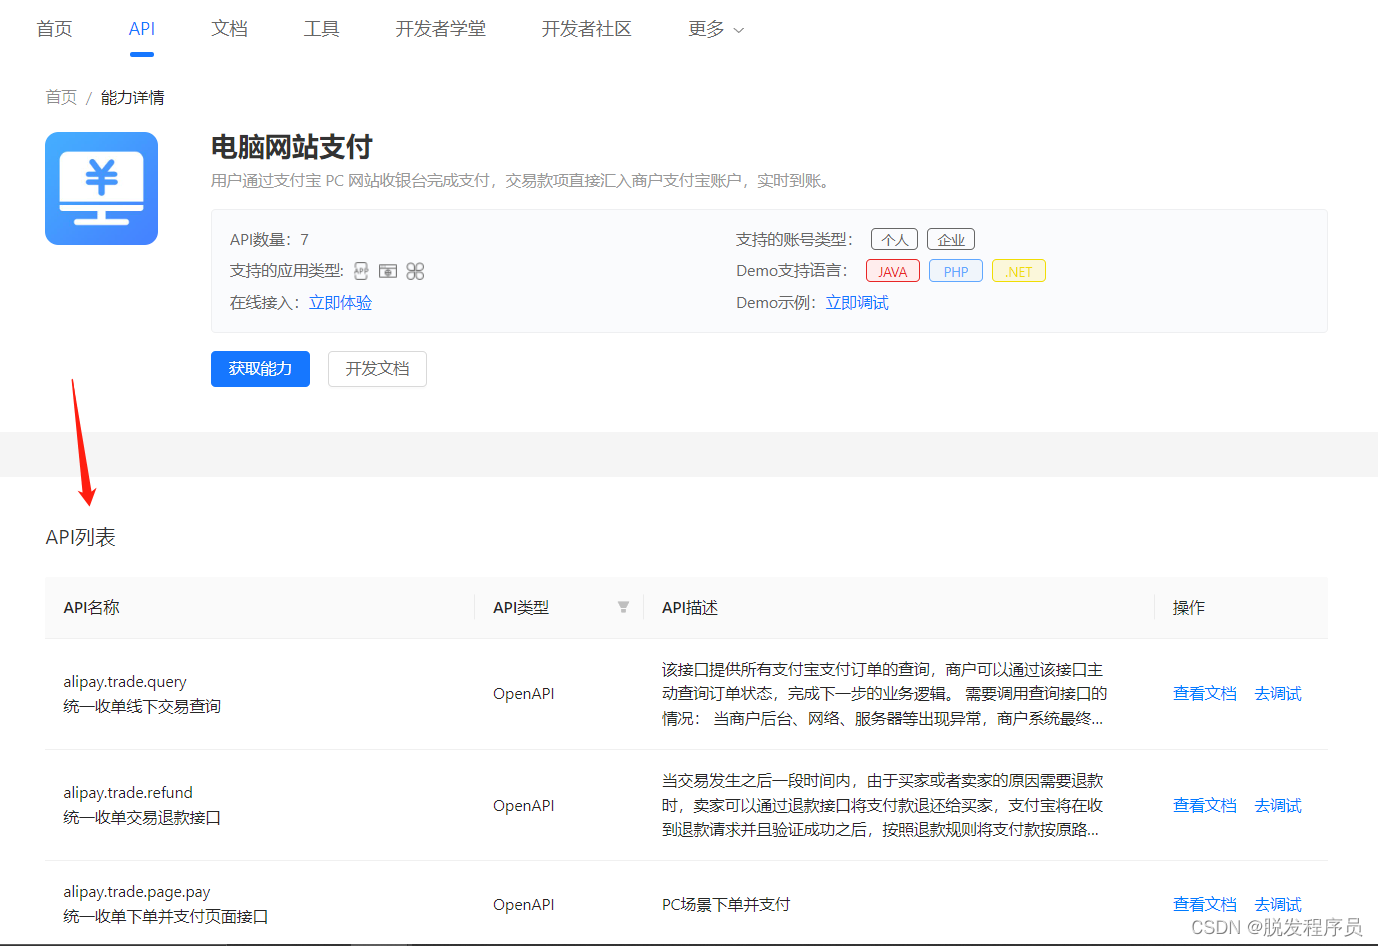
Task: View docs for alipay.trade.page.pay
Action: 1205,904
